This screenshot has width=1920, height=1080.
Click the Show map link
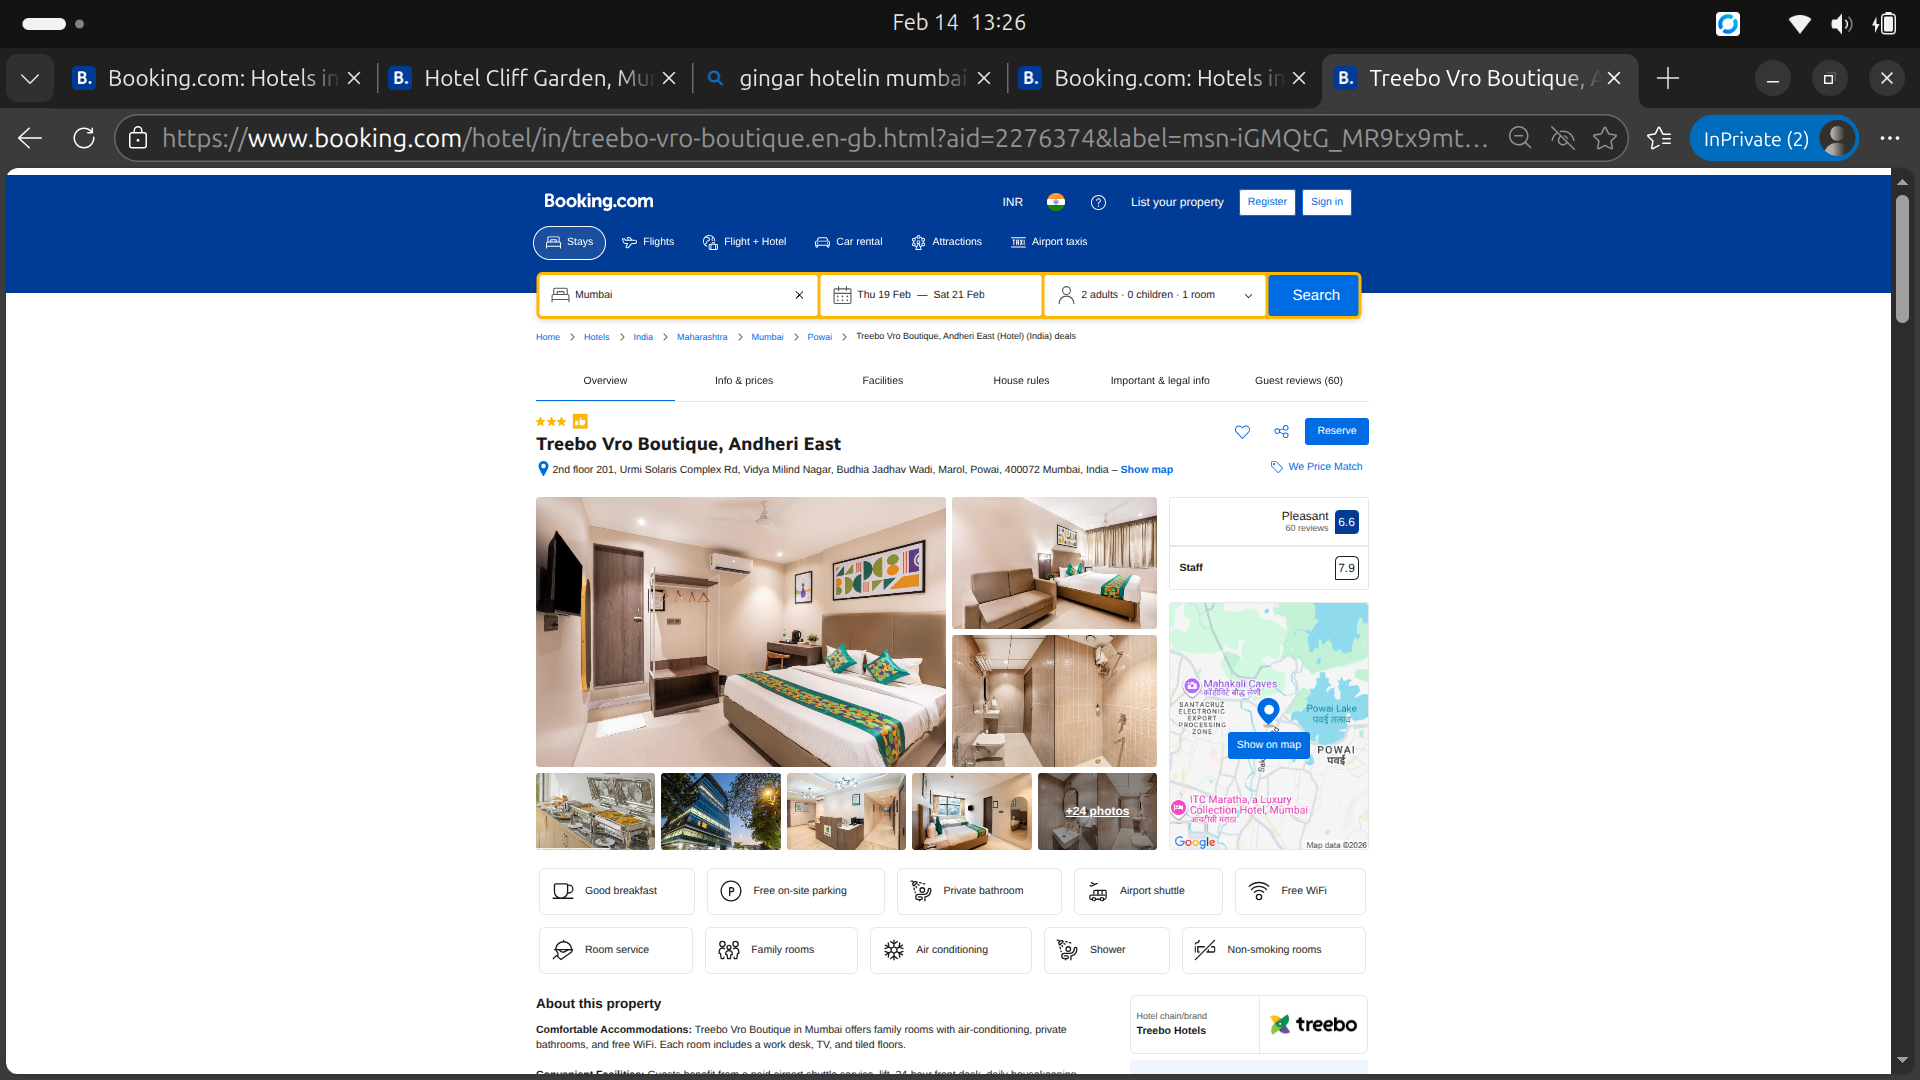1146,470
